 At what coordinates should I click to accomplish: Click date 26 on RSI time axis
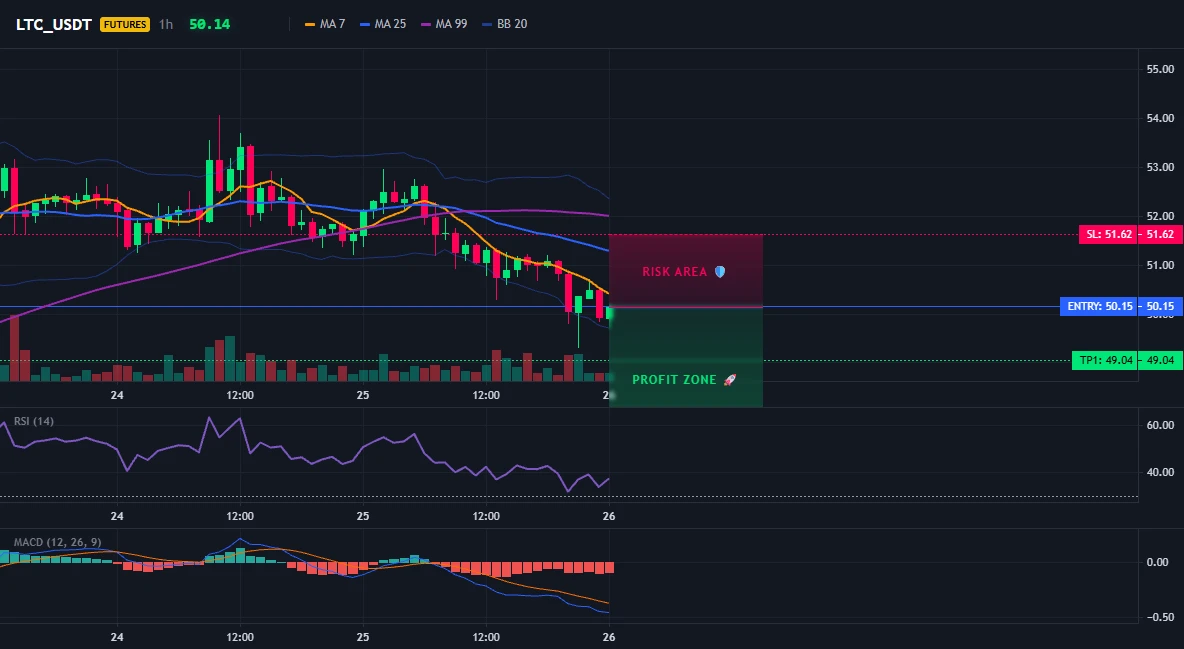click(609, 516)
